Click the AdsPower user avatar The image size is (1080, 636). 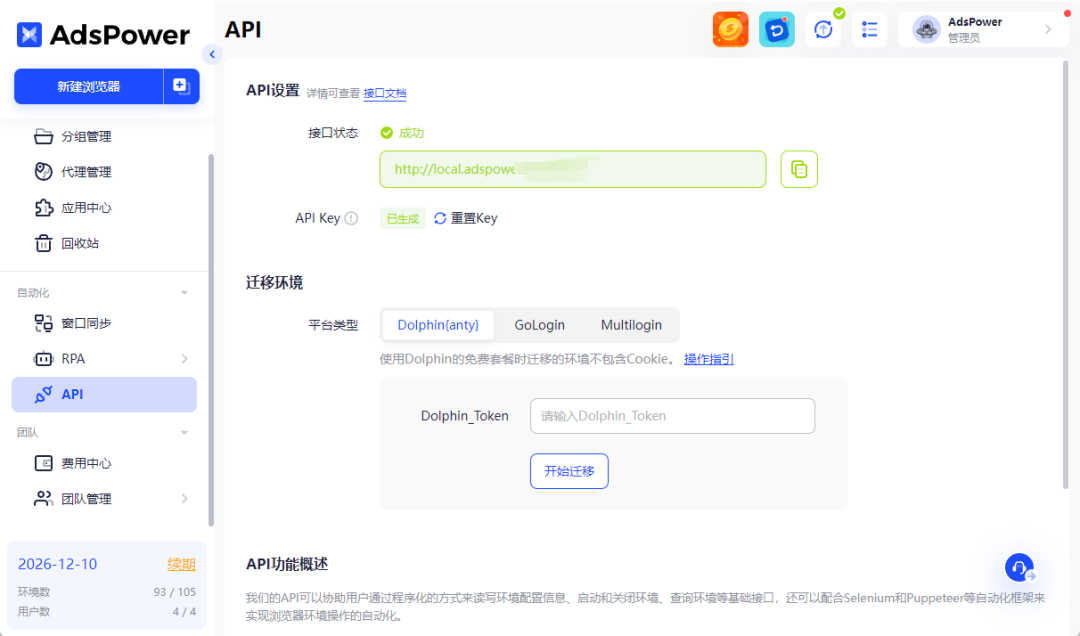pos(926,30)
